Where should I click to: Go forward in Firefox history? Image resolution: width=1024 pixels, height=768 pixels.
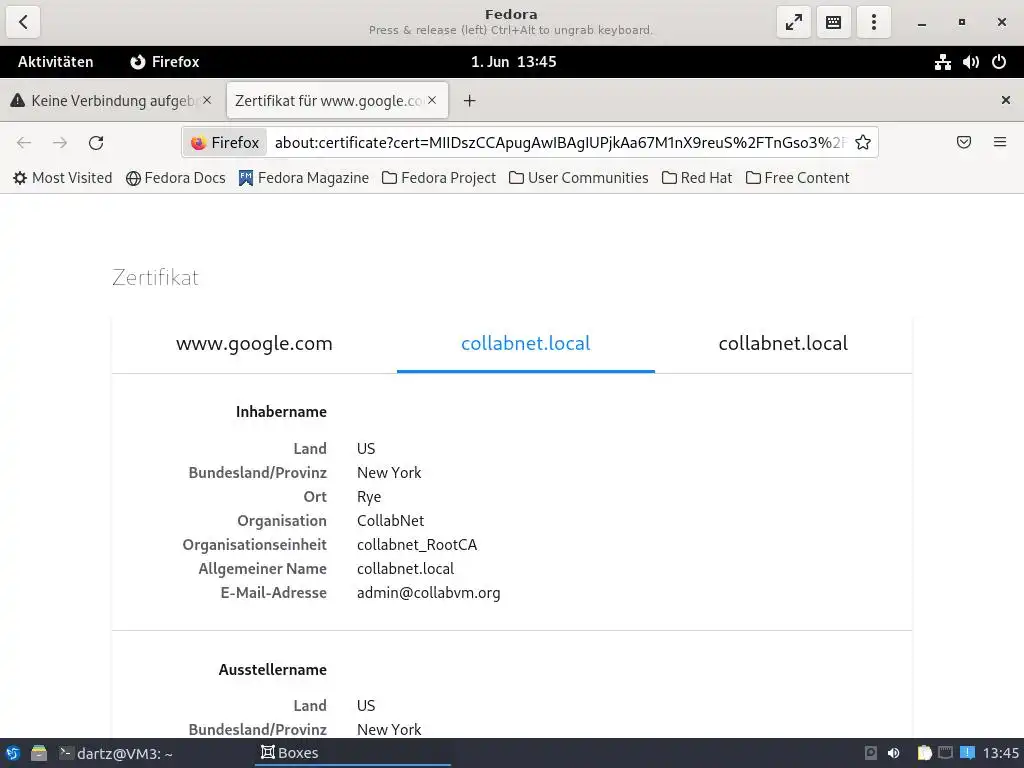coord(60,142)
